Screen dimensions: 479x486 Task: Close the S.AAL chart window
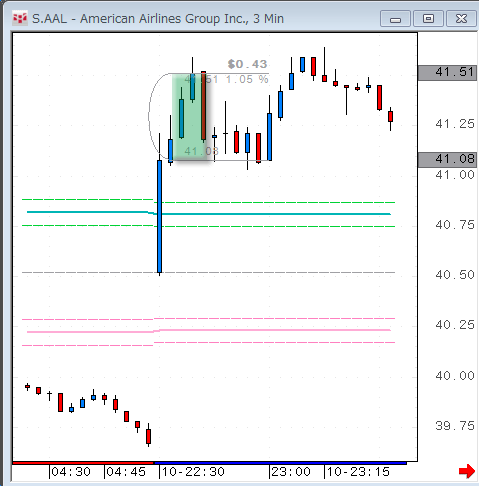coord(461,19)
